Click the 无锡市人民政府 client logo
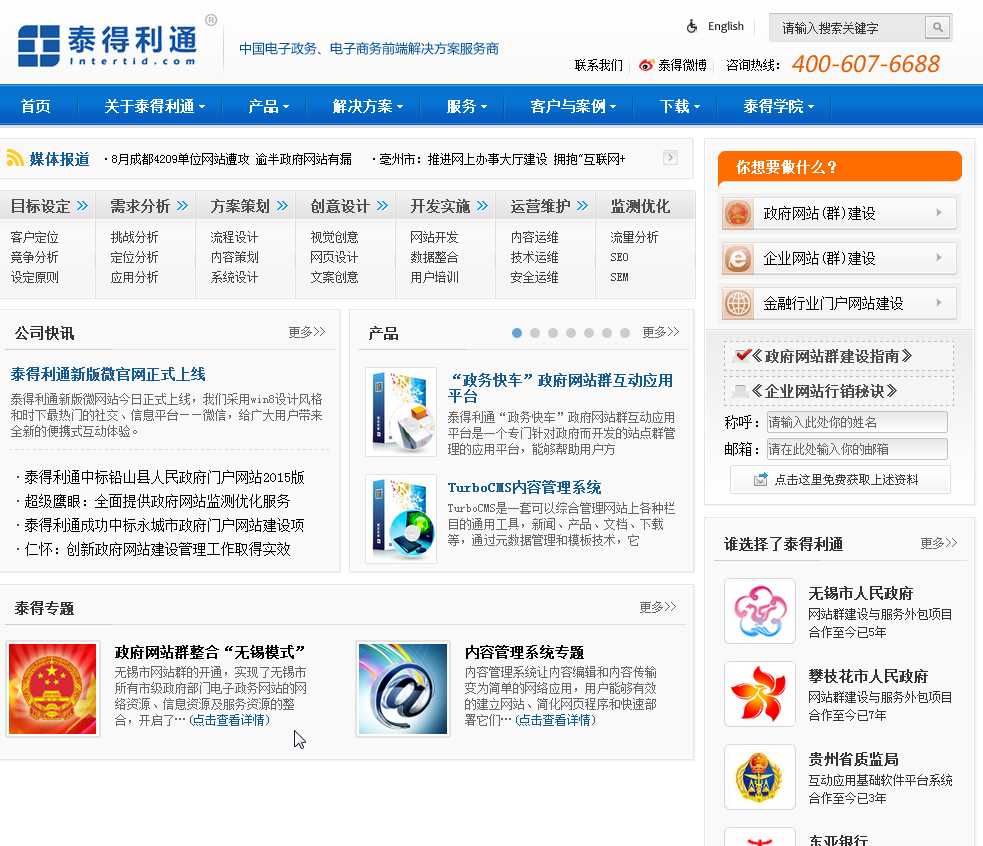 click(x=760, y=611)
